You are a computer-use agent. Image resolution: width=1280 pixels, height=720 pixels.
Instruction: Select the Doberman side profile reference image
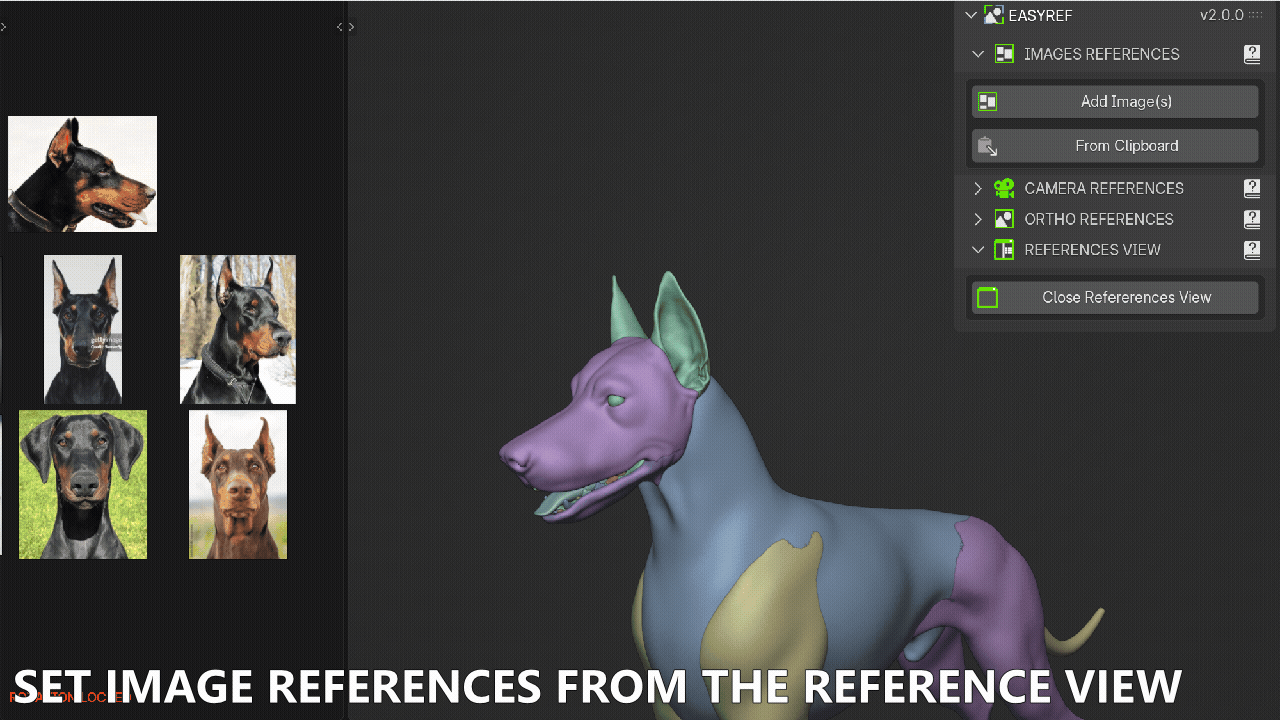click(82, 174)
